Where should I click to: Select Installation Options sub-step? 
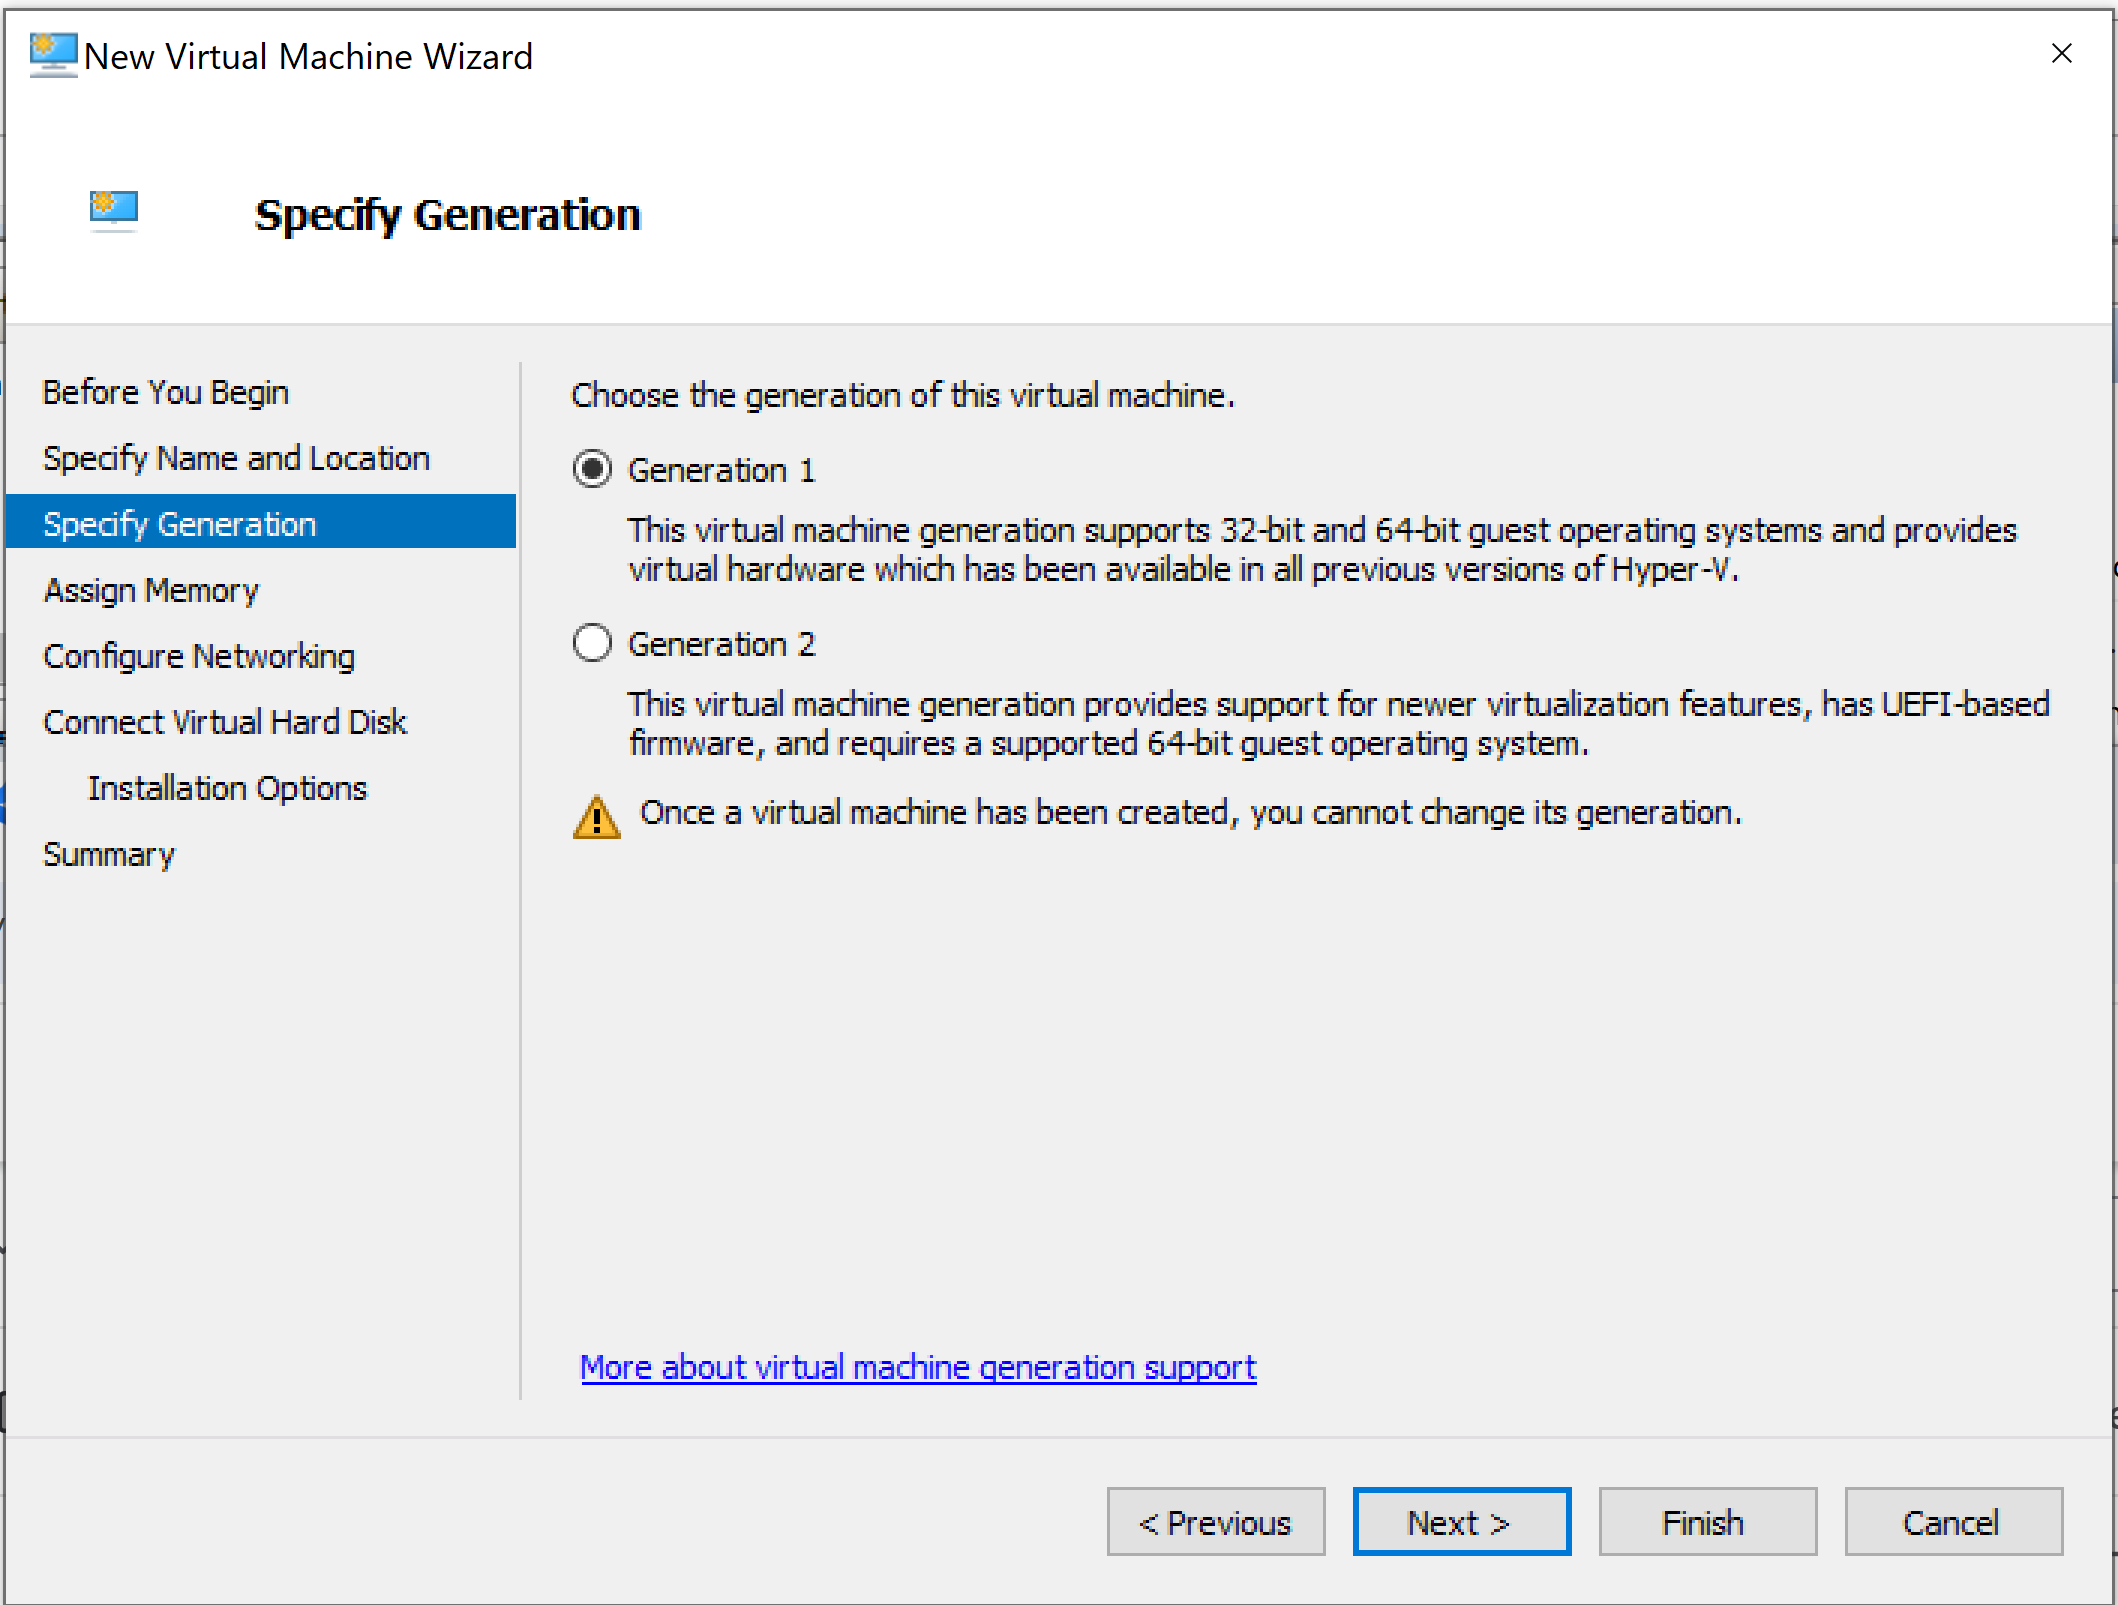tap(227, 788)
